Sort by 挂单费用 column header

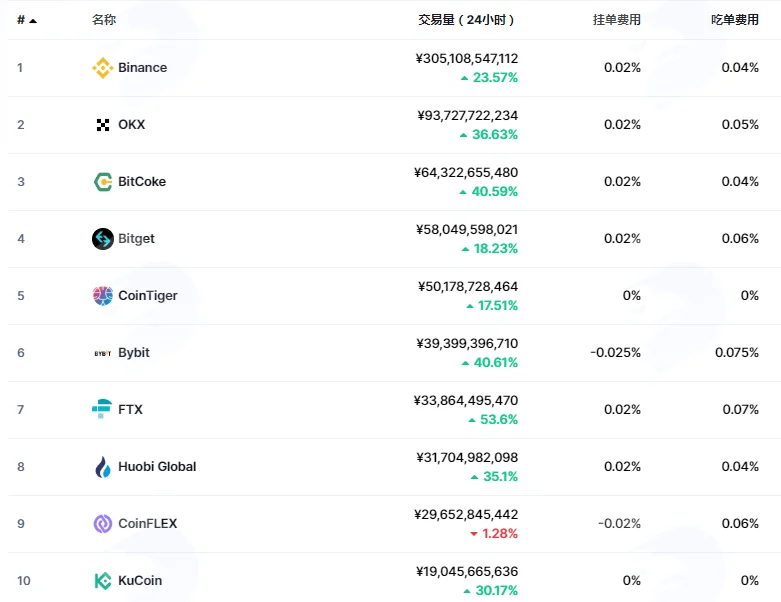(x=617, y=20)
